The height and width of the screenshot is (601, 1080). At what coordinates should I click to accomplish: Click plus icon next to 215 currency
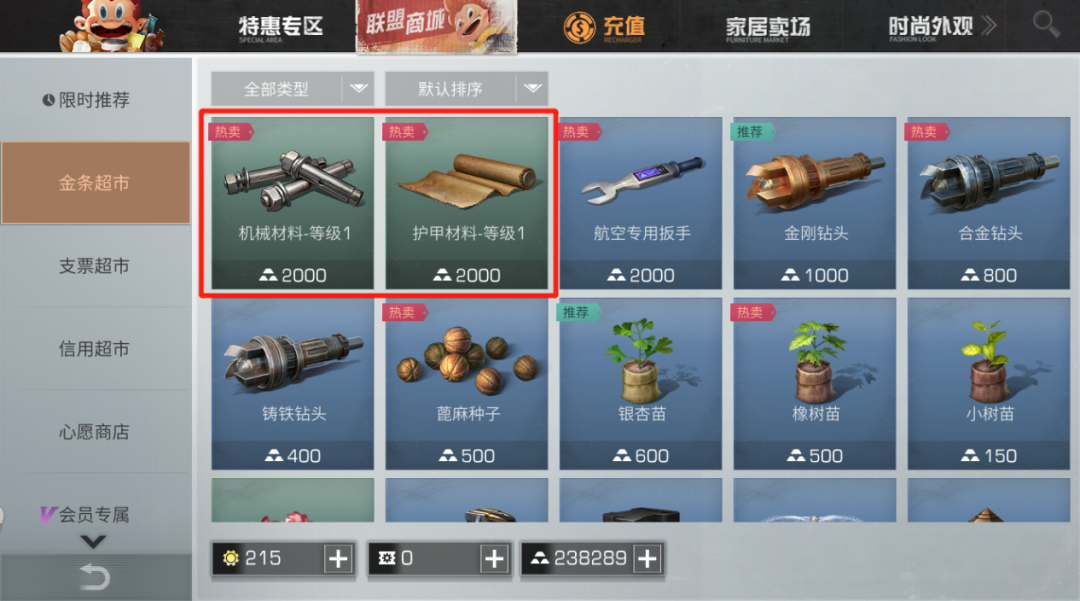tap(338, 558)
